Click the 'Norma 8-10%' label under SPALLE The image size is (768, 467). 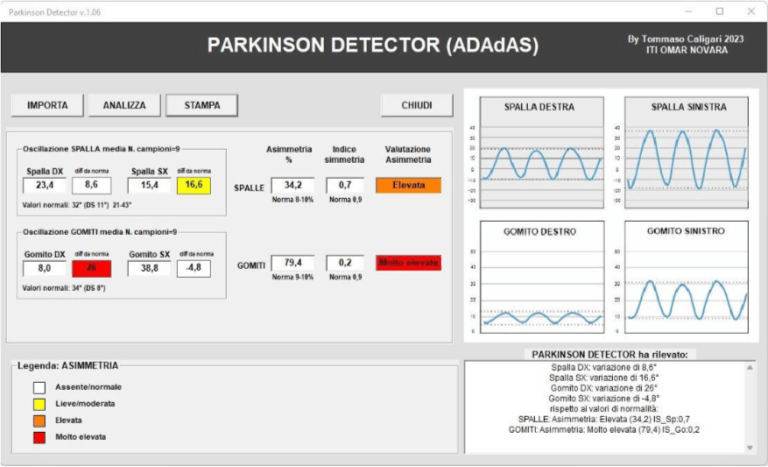293,199
